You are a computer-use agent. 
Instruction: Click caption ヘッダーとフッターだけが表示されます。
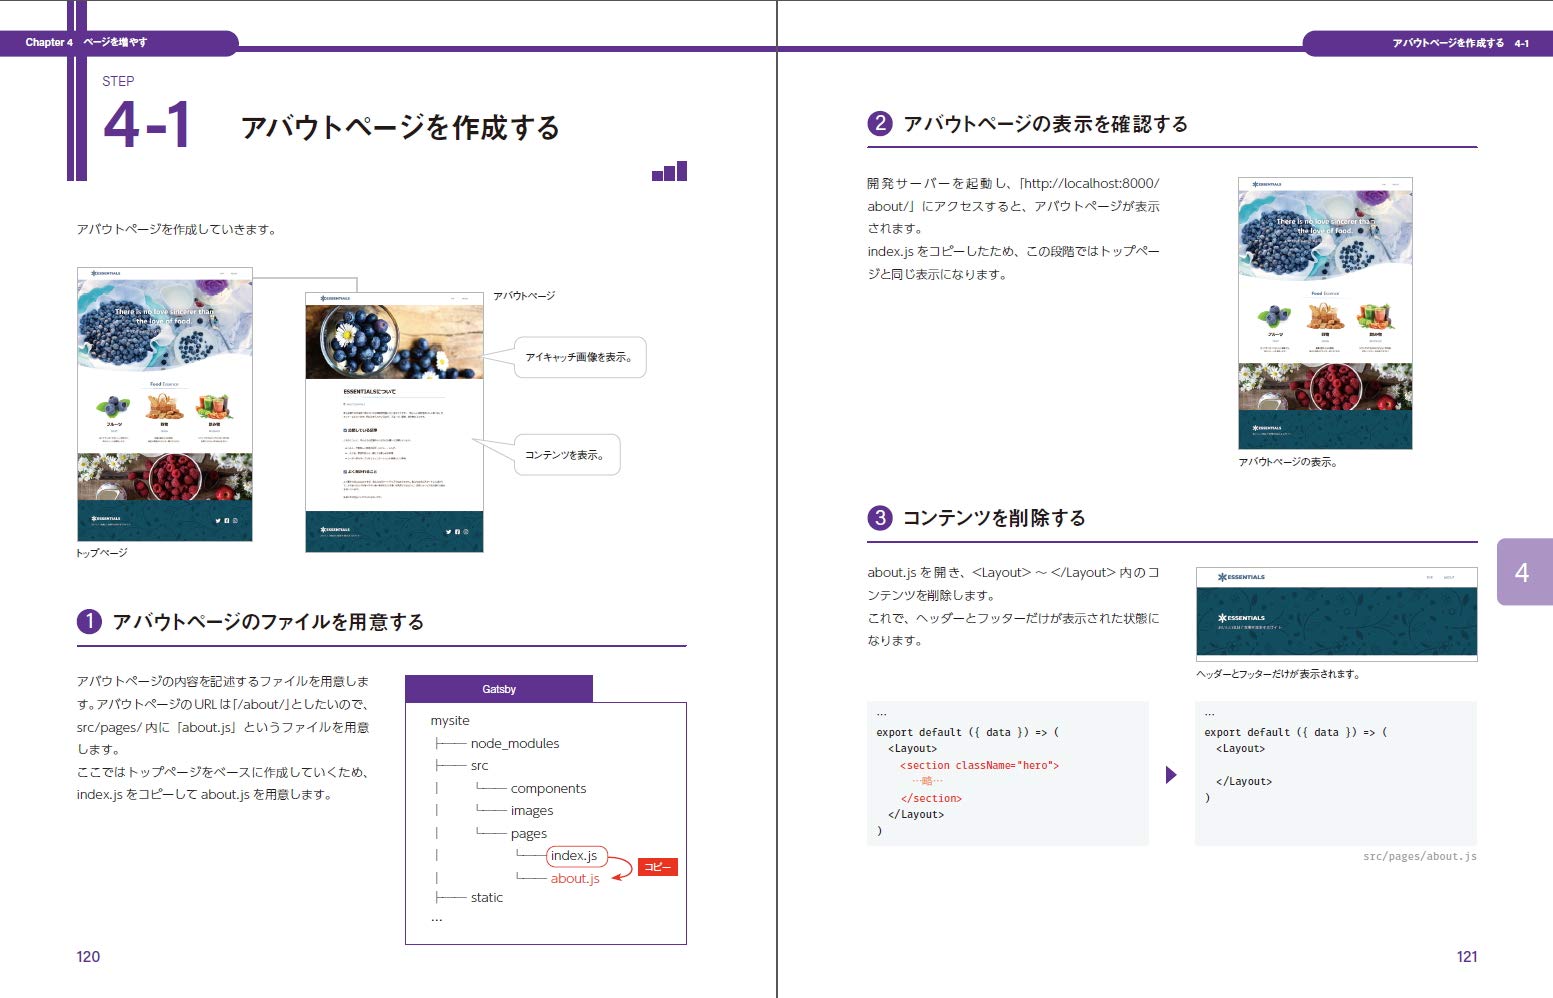(x=1278, y=674)
